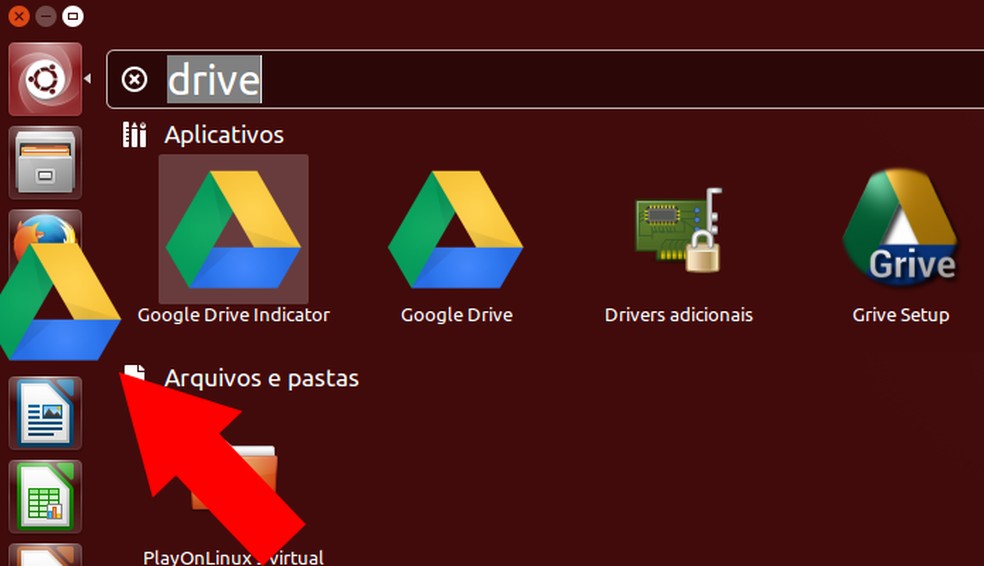
Task: Open LibreOffice Calc from launcher
Action: tap(45, 496)
